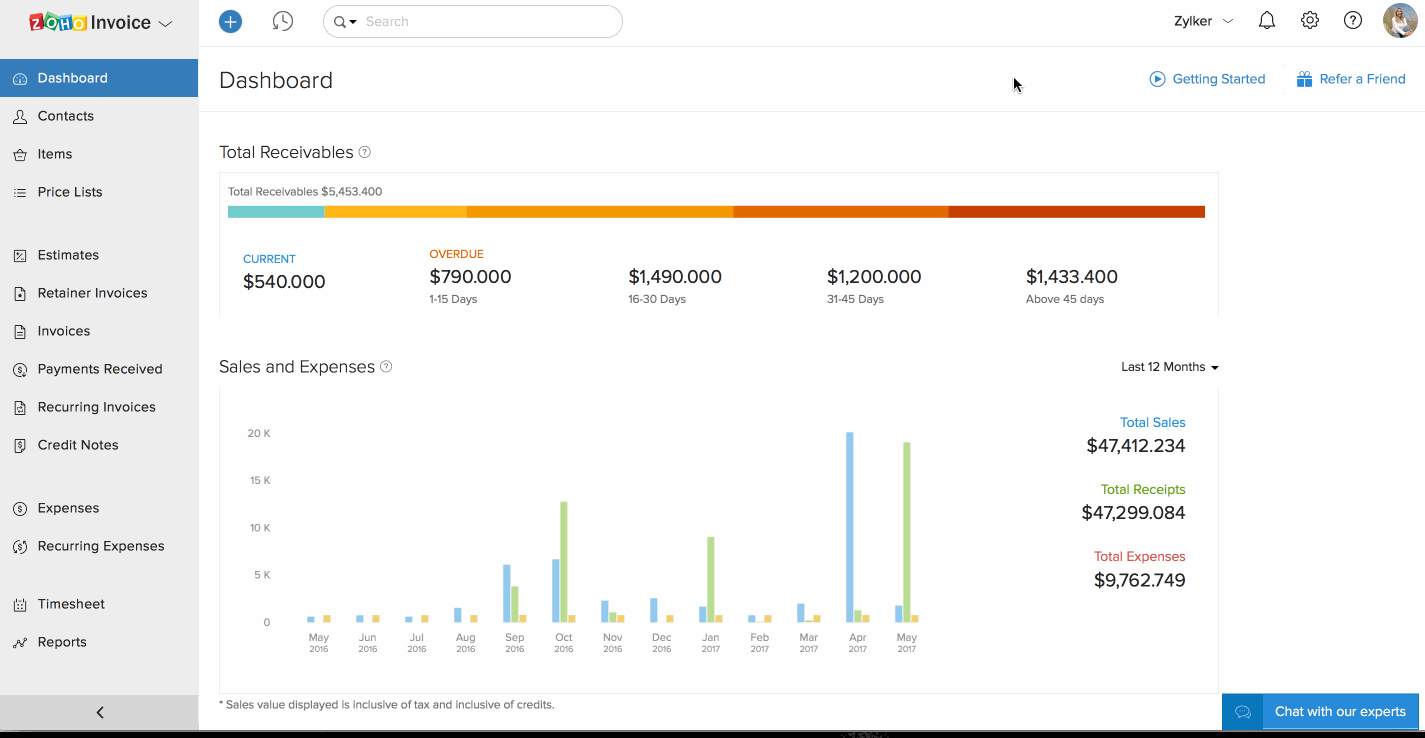Collapse the left sidebar
This screenshot has width=1425, height=738.
(99, 713)
